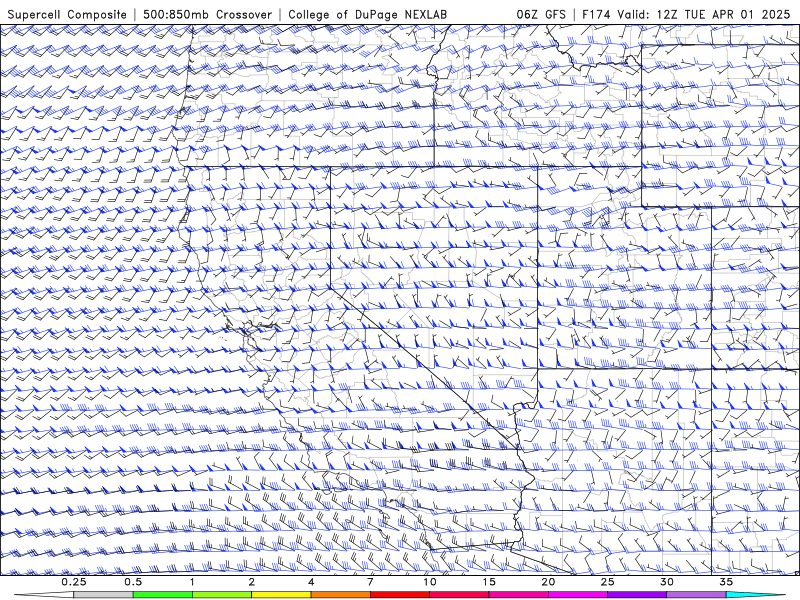Select the yellow-green 1–2 color bar segment

pos(221,595)
